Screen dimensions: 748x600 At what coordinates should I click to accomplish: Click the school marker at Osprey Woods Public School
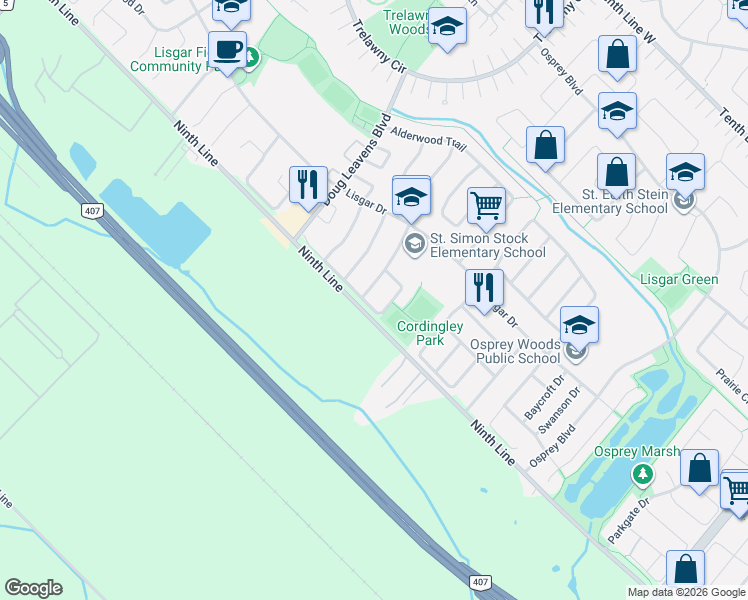[579, 327]
